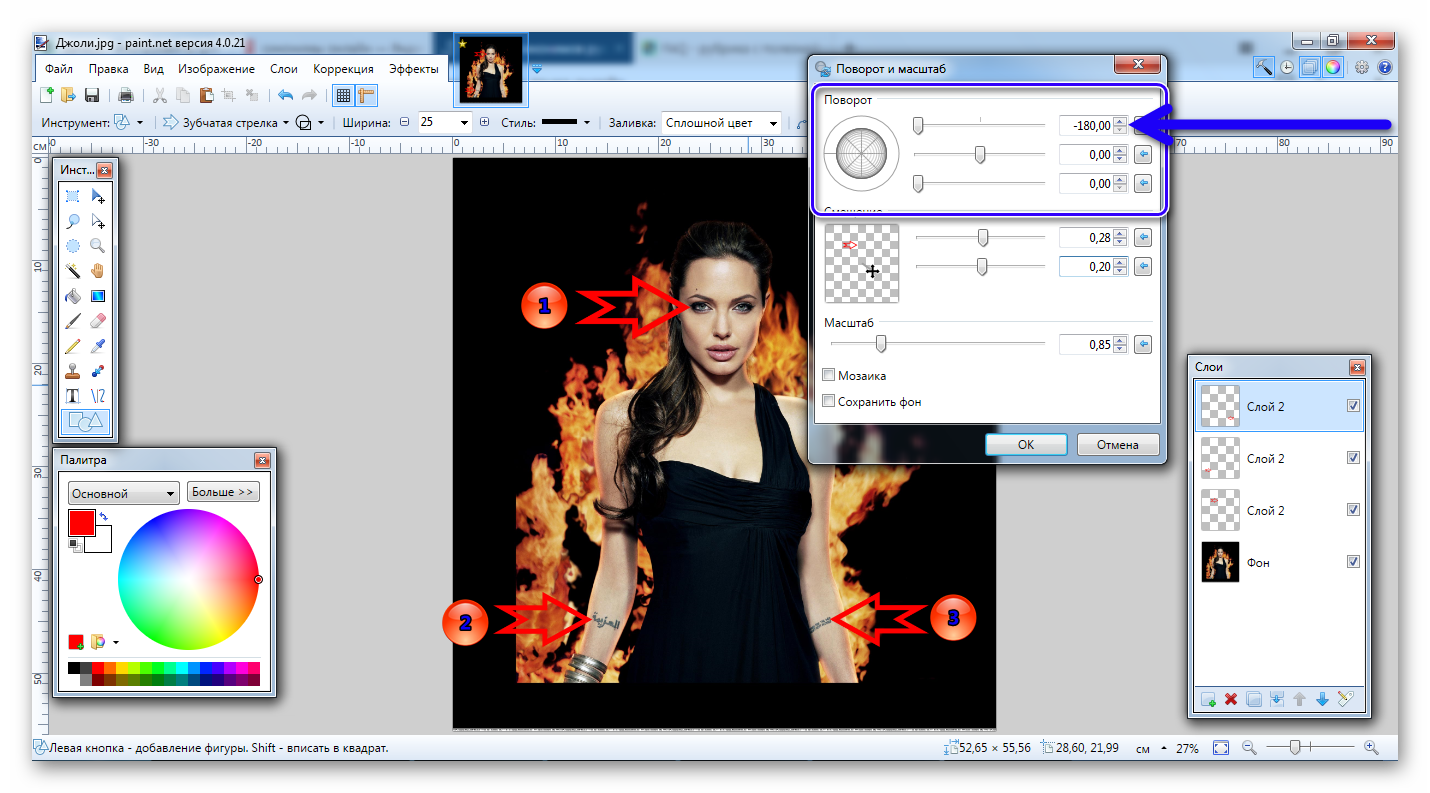Select the Paint Bucket tool
The height and width of the screenshot is (793, 1430).
(x=73, y=296)
